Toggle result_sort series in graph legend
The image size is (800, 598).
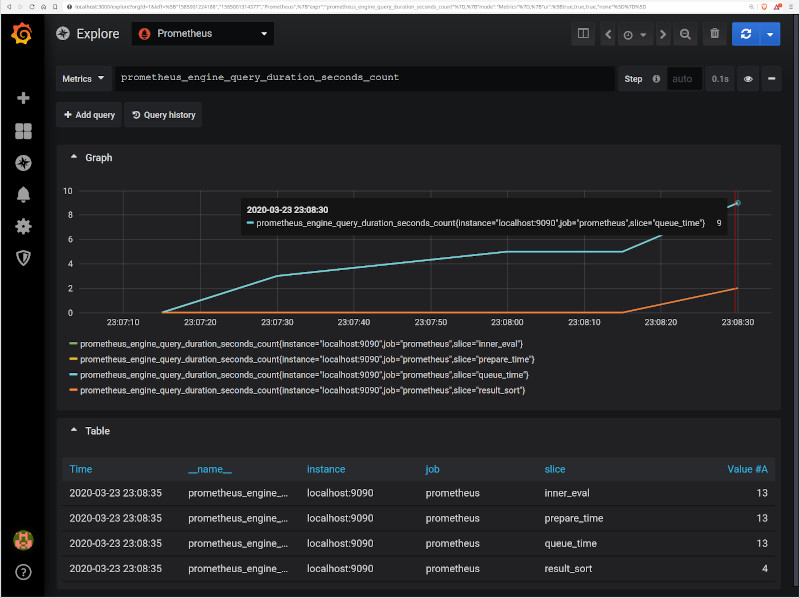click(x=302, y=389)
